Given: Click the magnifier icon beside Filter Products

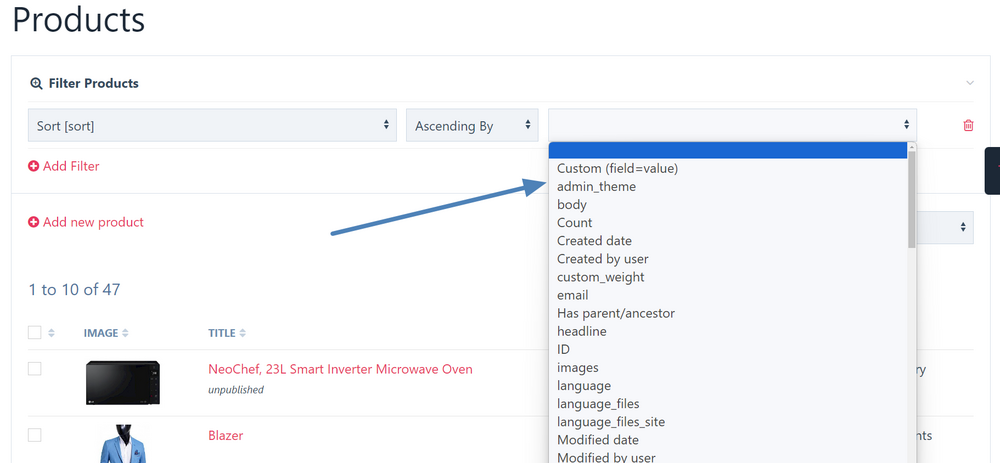Looking at the screenshot, I should point(36,84).
